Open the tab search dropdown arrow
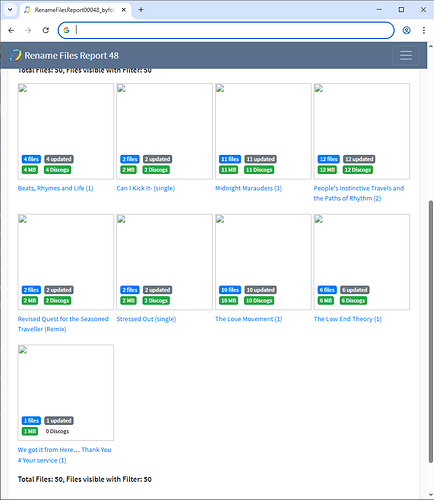The width and height of the screenshot is (434, 500). [10, 10]
